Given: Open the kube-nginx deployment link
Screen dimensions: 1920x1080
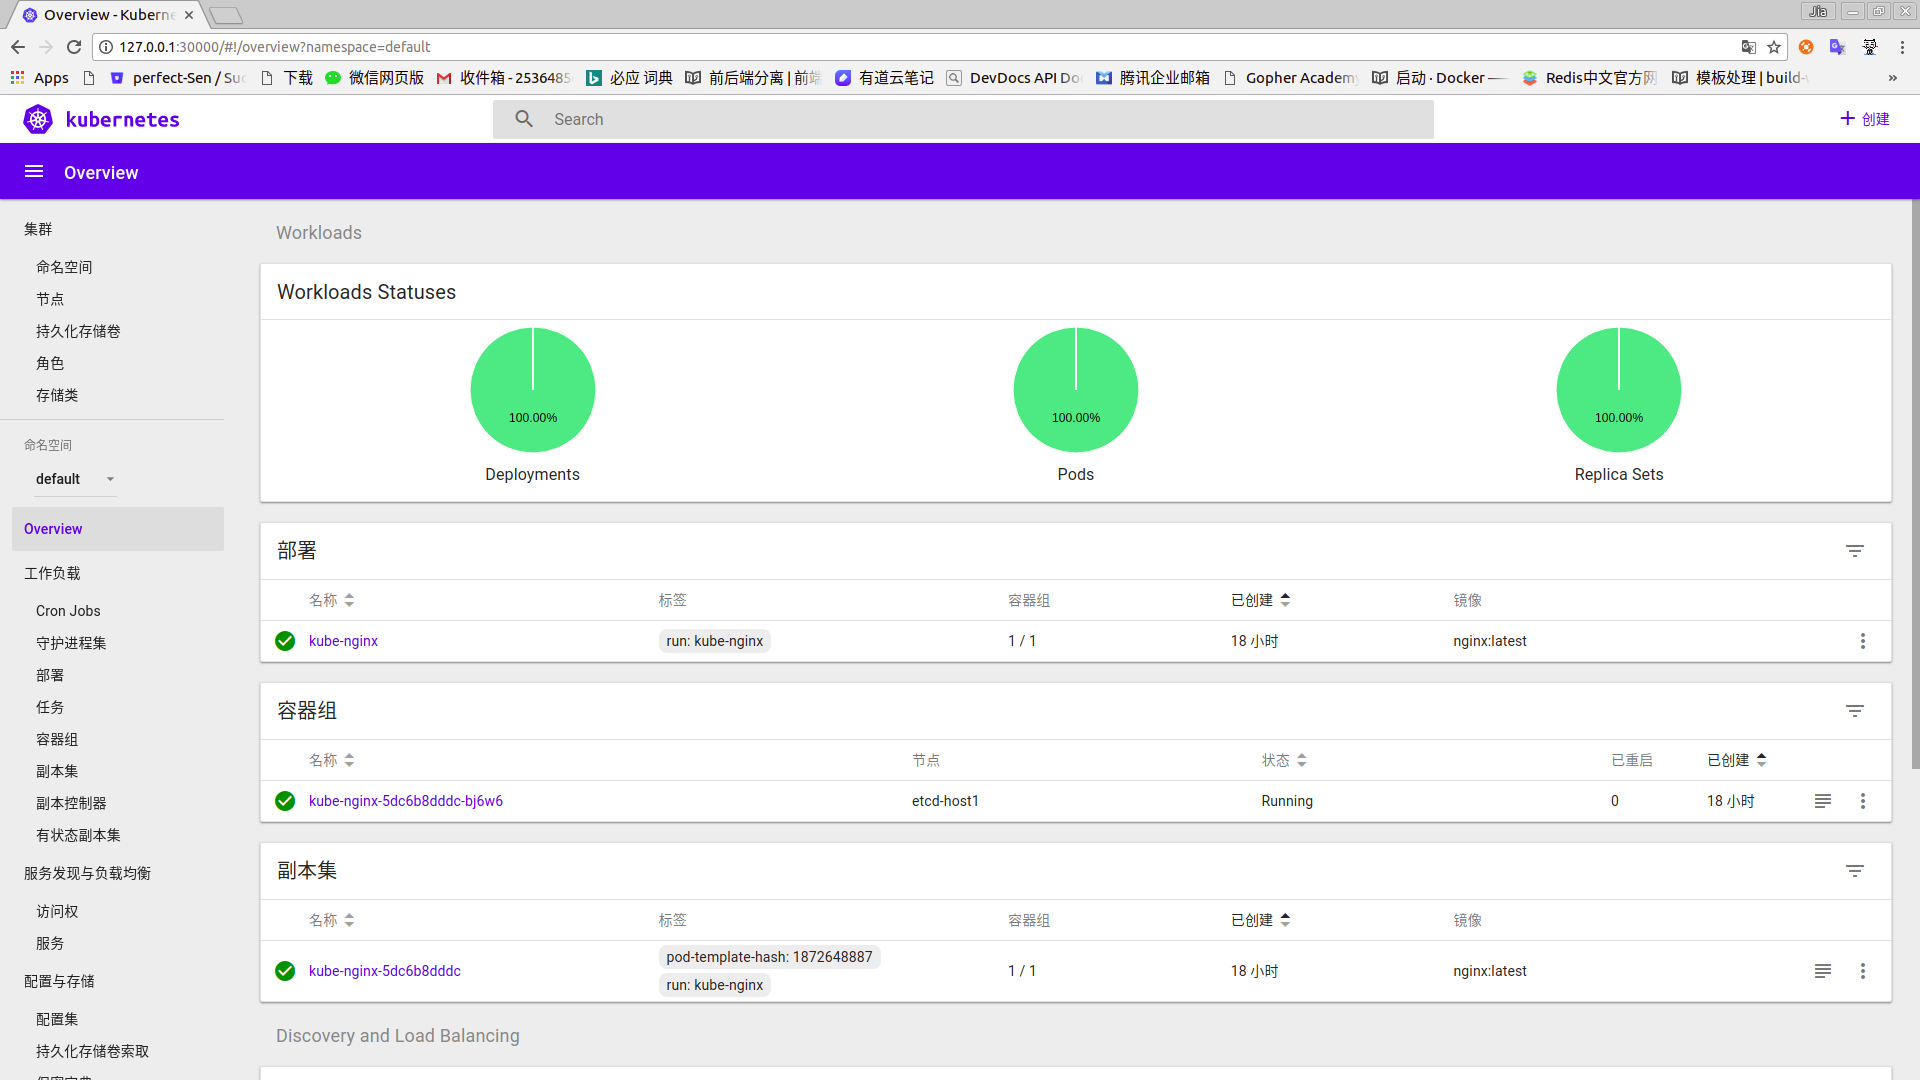Looking at the screenshot, I should pyautogui.click(x=343, y=641).
